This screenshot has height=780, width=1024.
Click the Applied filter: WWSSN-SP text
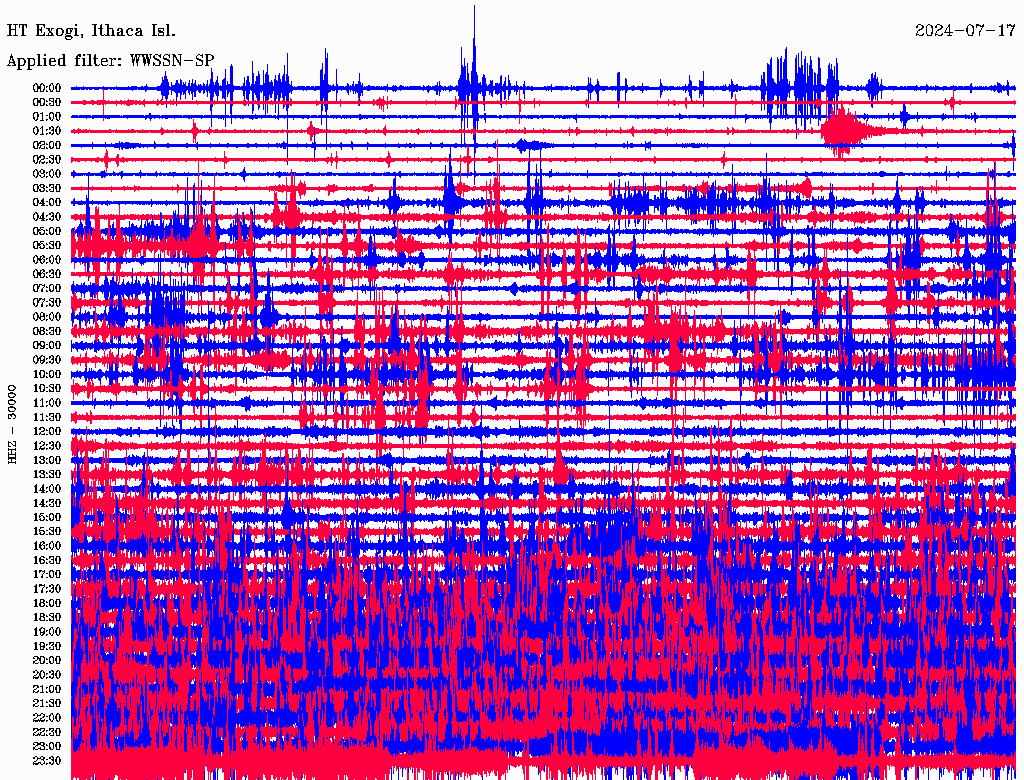[110, 60]
